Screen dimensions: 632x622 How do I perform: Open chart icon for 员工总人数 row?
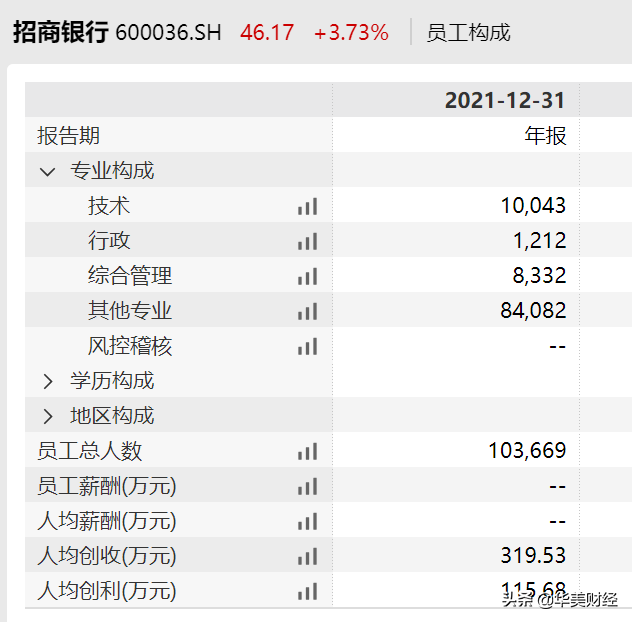click(x=308, y=451)
